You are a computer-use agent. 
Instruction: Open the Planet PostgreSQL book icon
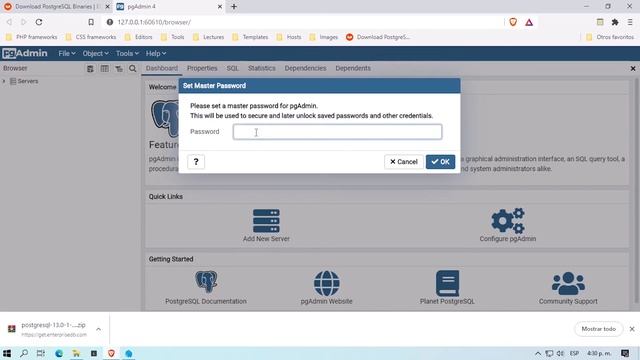tap(447, 283)
